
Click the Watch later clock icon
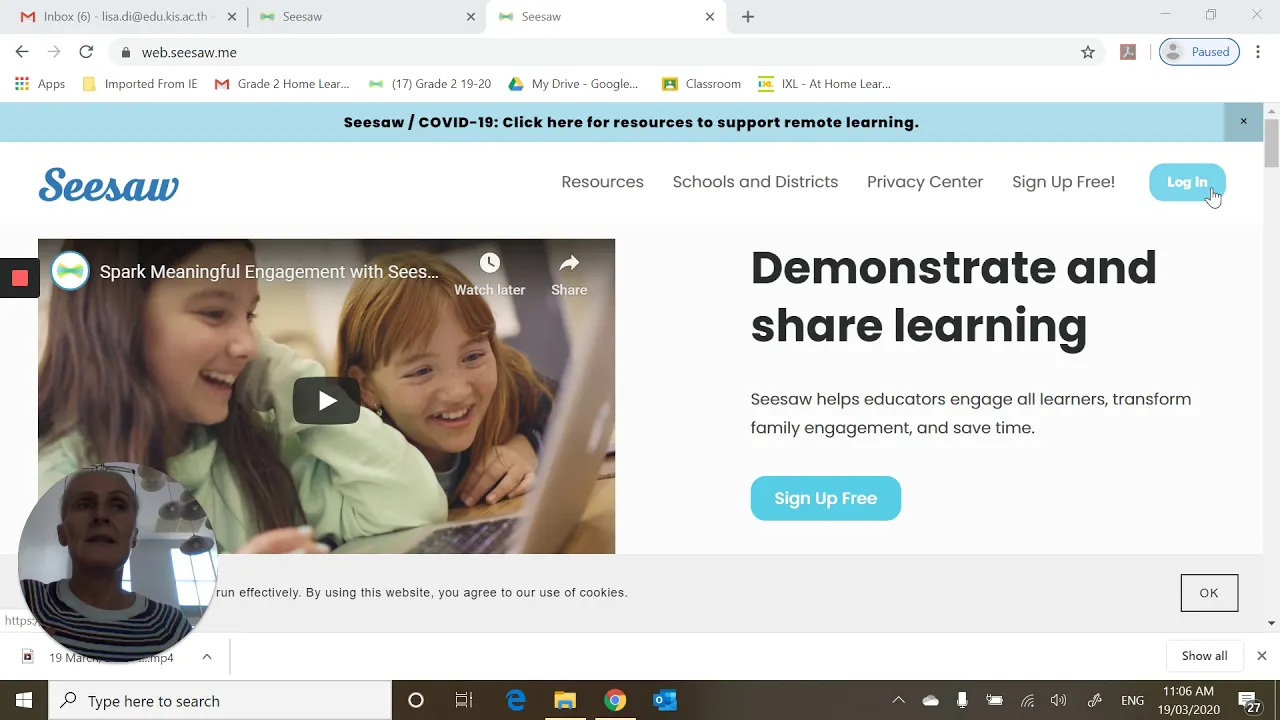point(489,263)
